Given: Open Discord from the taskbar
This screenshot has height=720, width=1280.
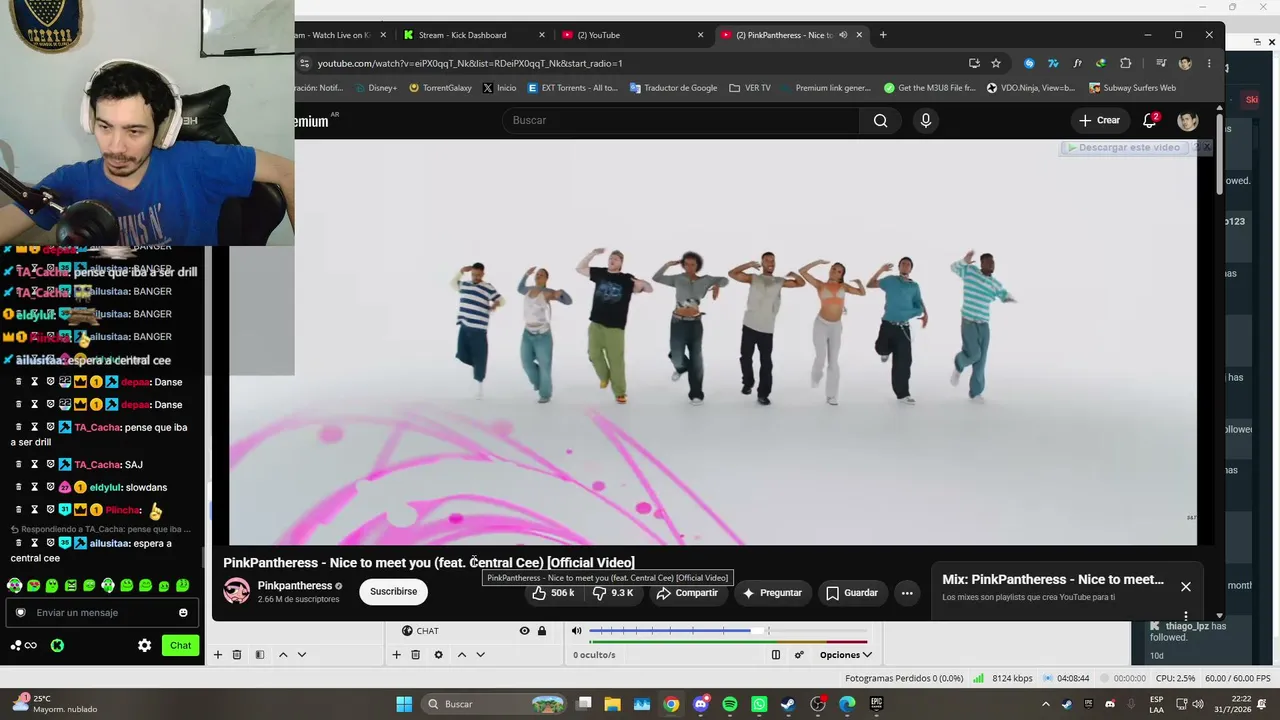Looking at the screenshot, I should tap(700, 704).
